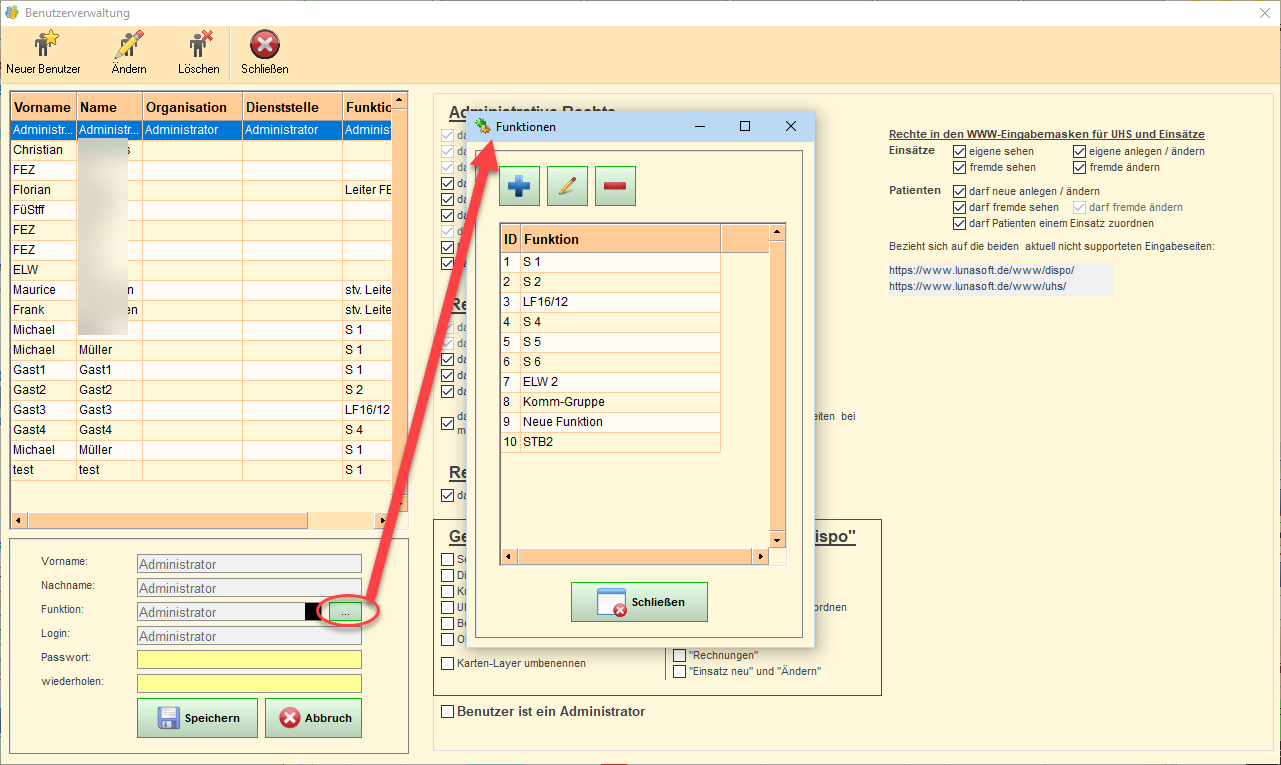The image size is (1281, 765).
Task: Toggle 'darf neue anlegen / ändern' checkbox
Action: tap(960, 191)
